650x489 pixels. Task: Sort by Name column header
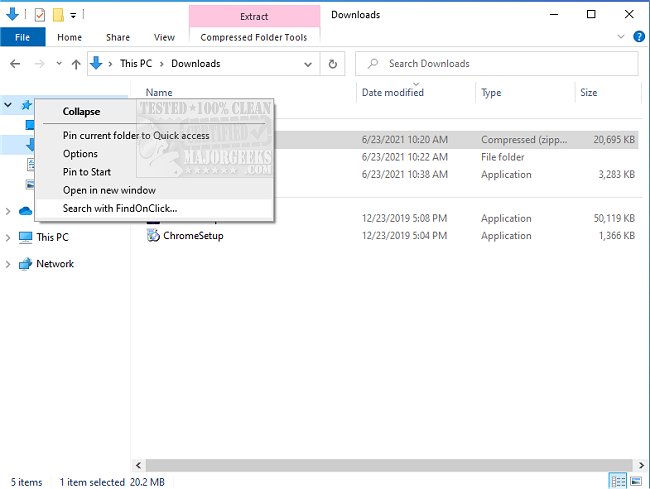click(x=159, y=92)
